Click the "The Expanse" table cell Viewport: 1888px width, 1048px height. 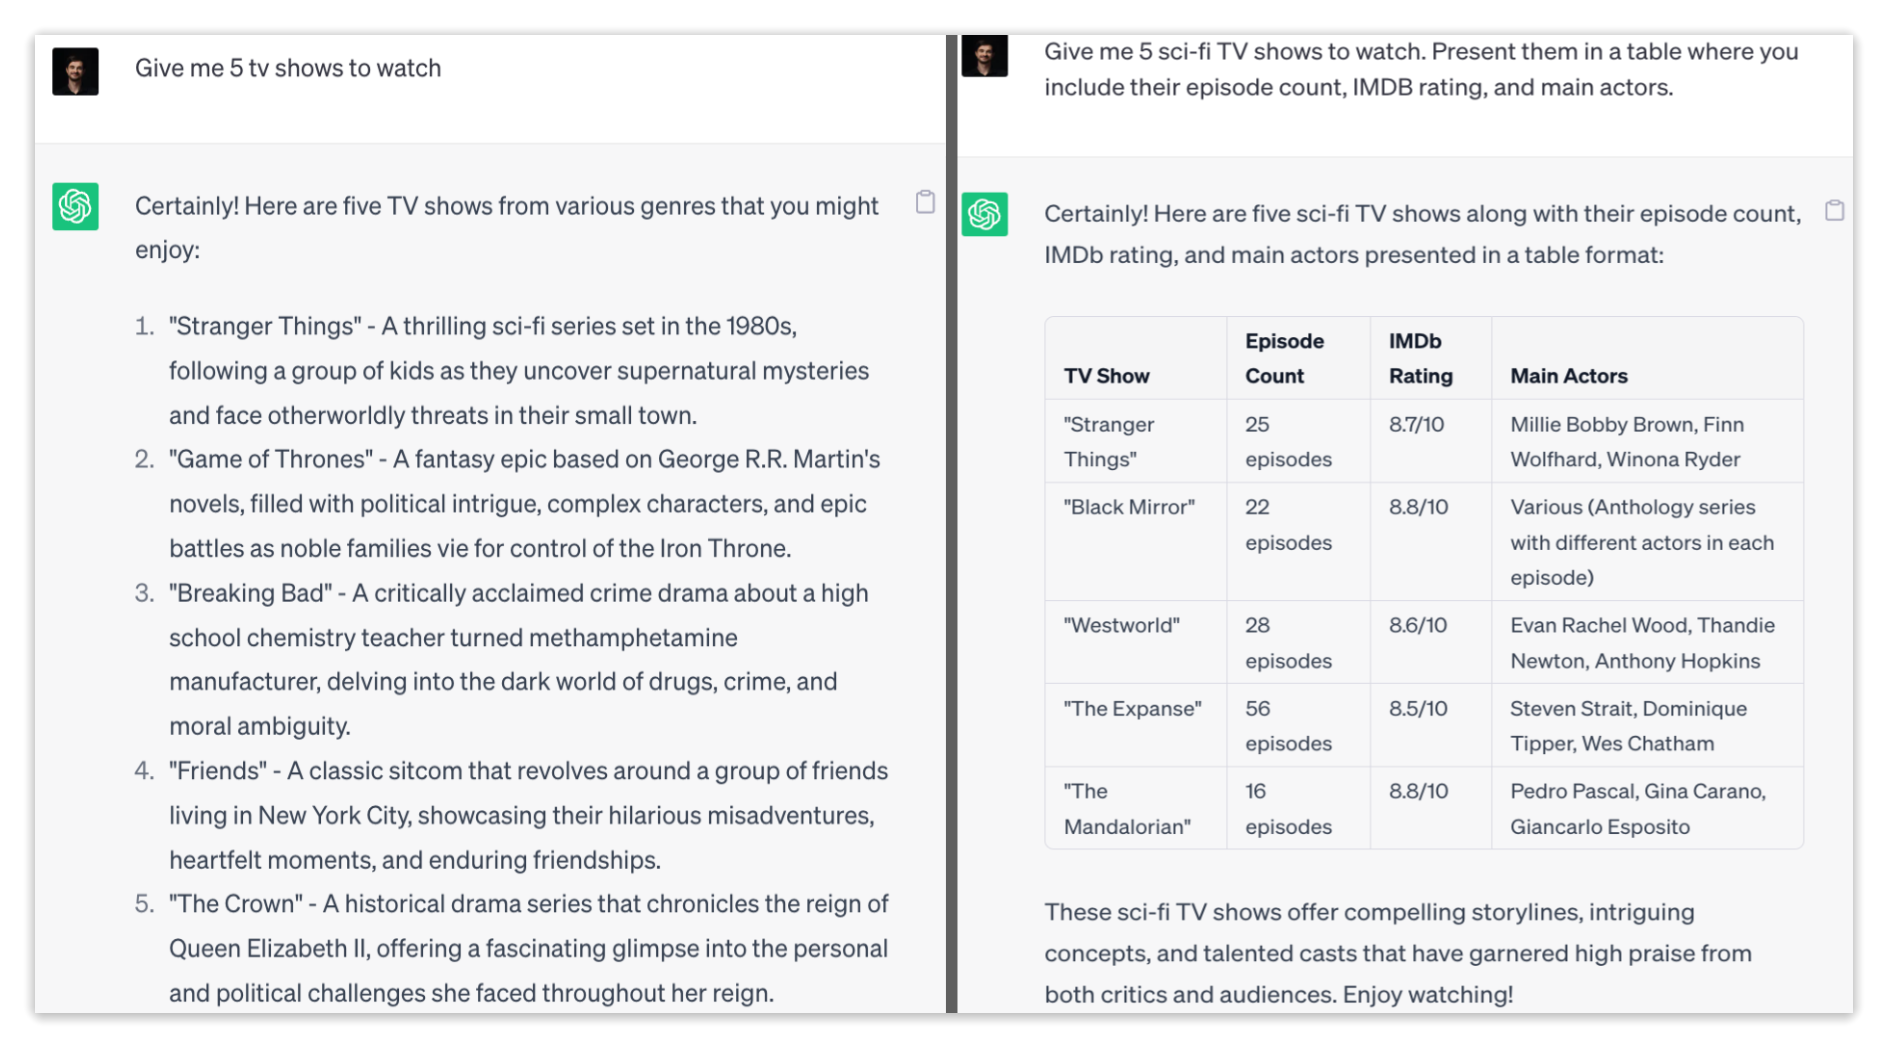[1132, 708]
